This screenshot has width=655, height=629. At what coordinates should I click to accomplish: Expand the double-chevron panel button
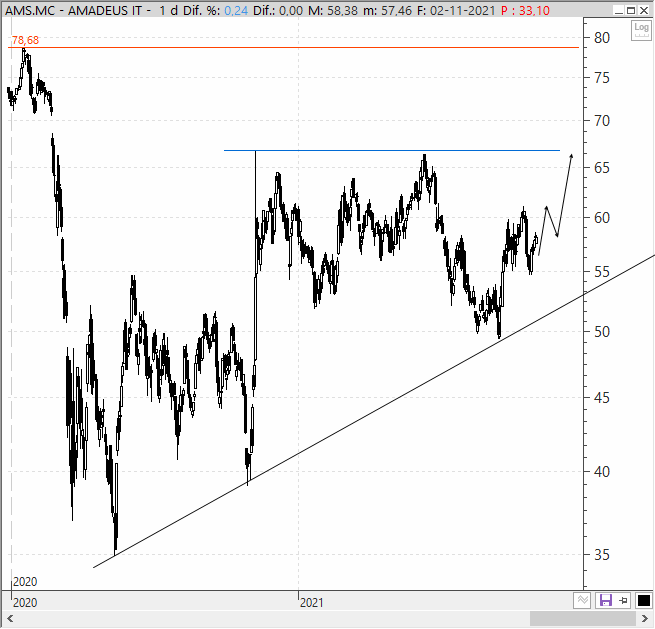pyautogui.click(x=583, y=601)
